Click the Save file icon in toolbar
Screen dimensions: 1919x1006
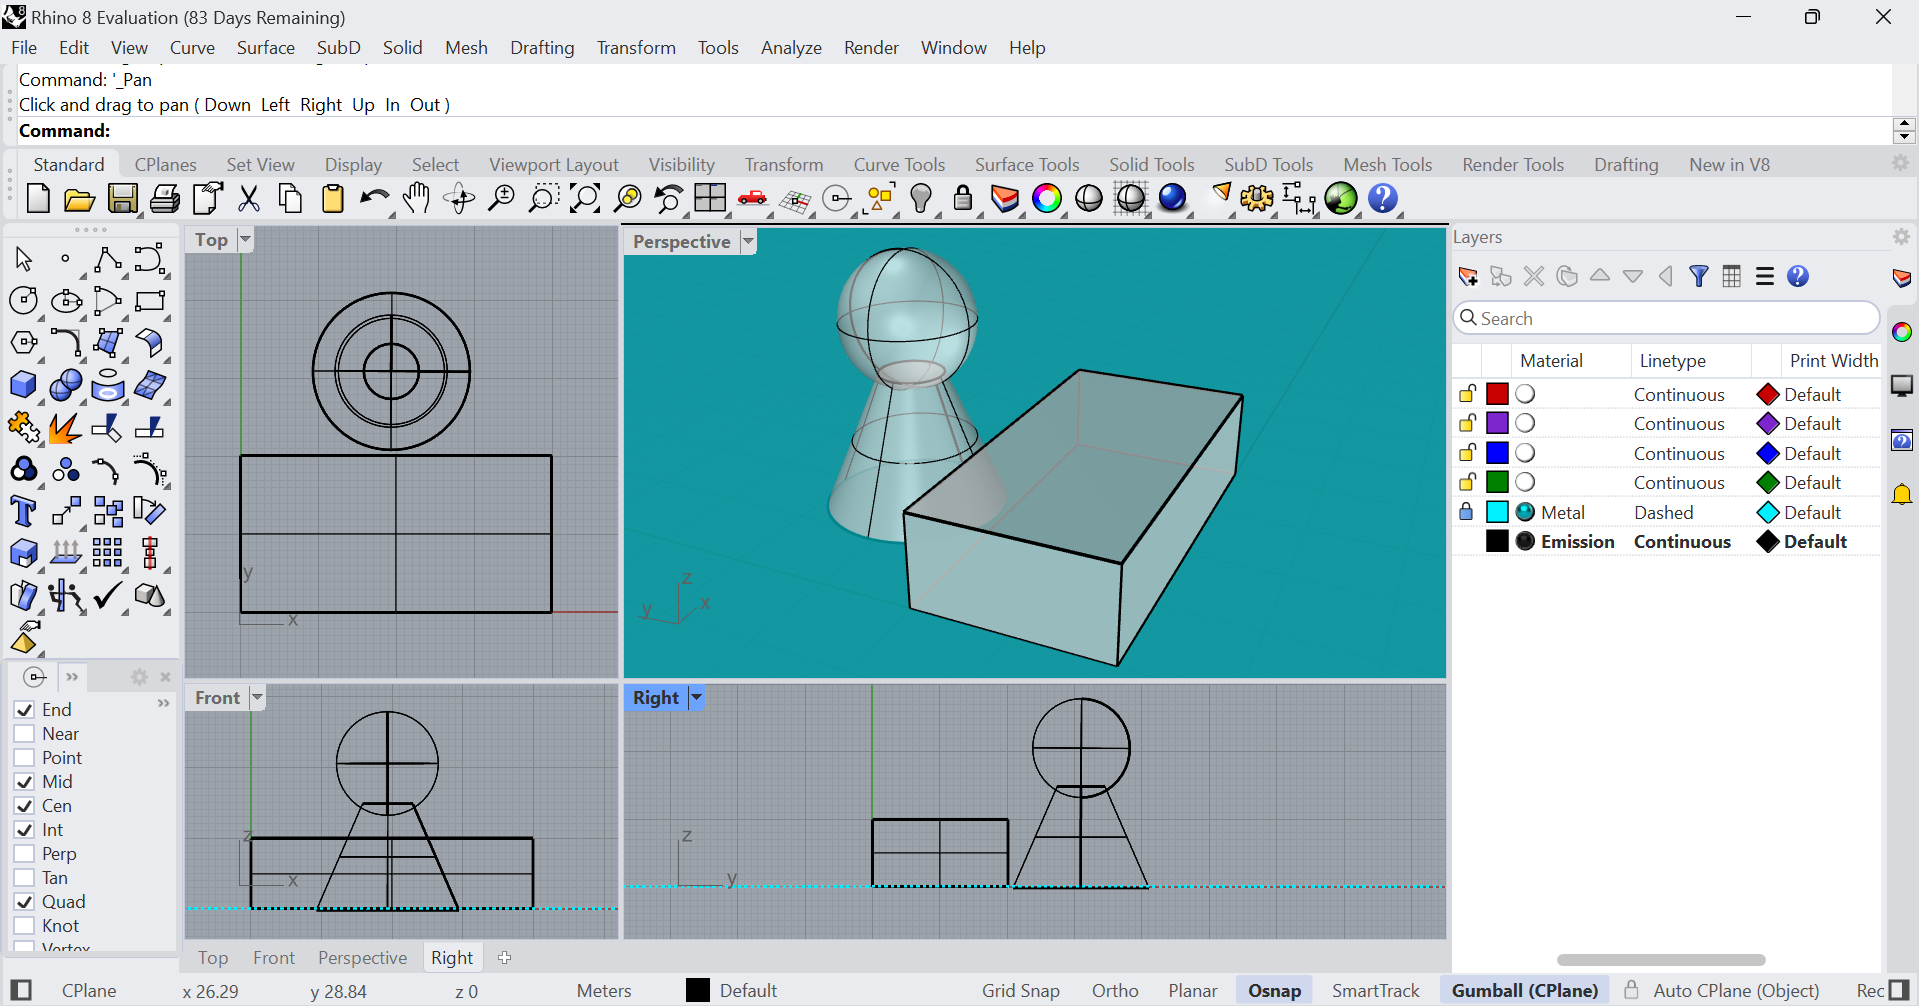click(122, 199)
